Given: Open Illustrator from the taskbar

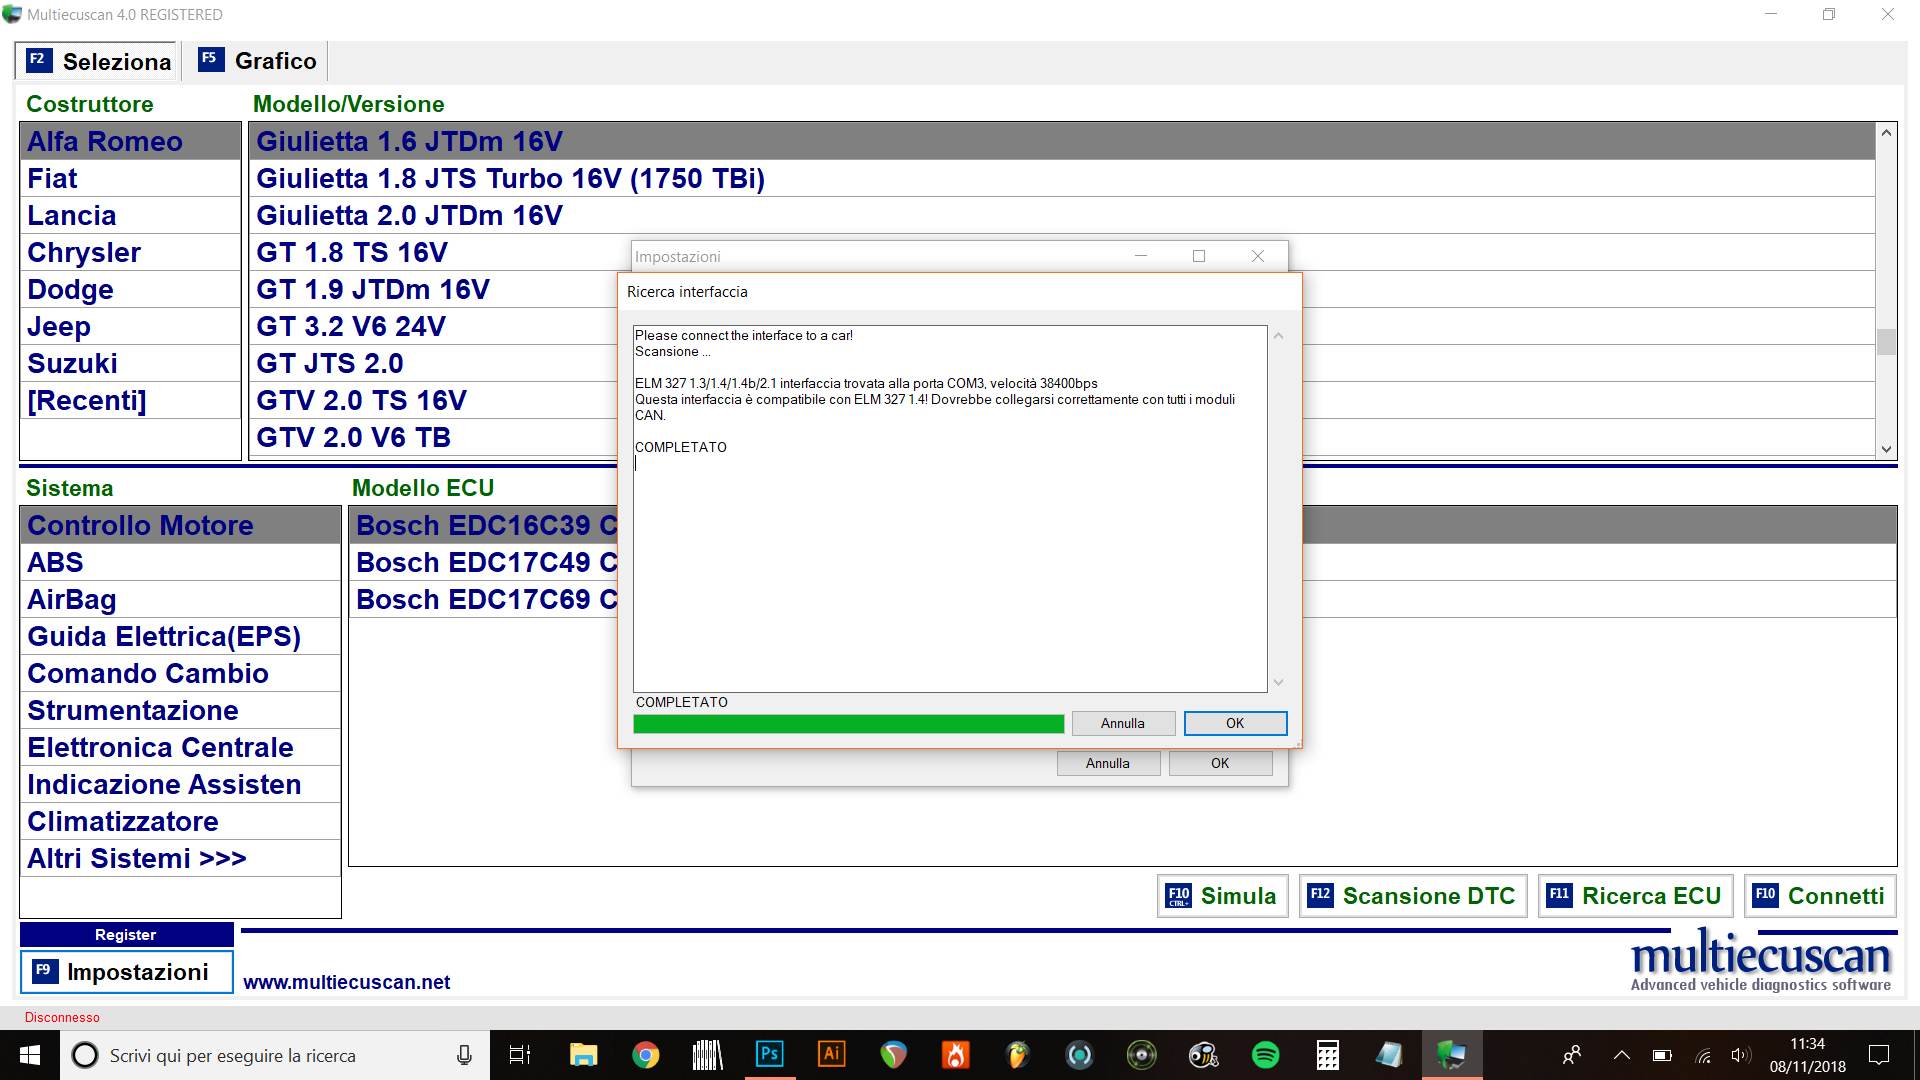Looking at the screenshot, I should (x=831, y=1055).
